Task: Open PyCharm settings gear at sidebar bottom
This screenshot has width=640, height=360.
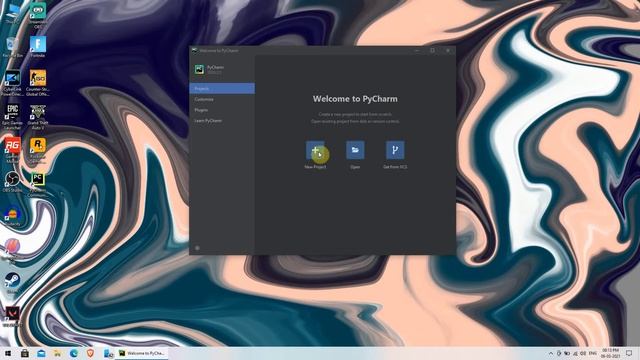Action: pyautogui.click(x=197, y=248)
